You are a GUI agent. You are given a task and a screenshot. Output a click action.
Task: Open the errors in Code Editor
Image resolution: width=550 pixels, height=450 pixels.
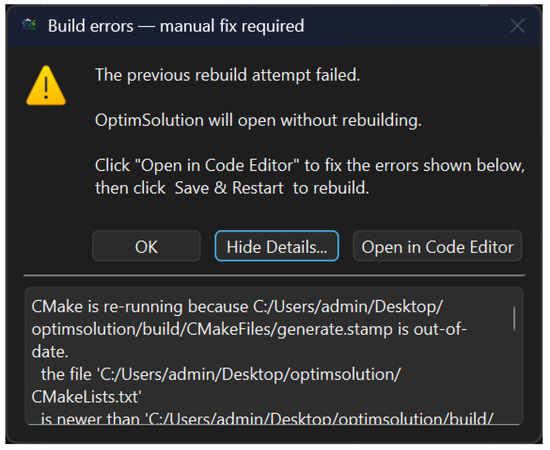(x=437, y=247)
